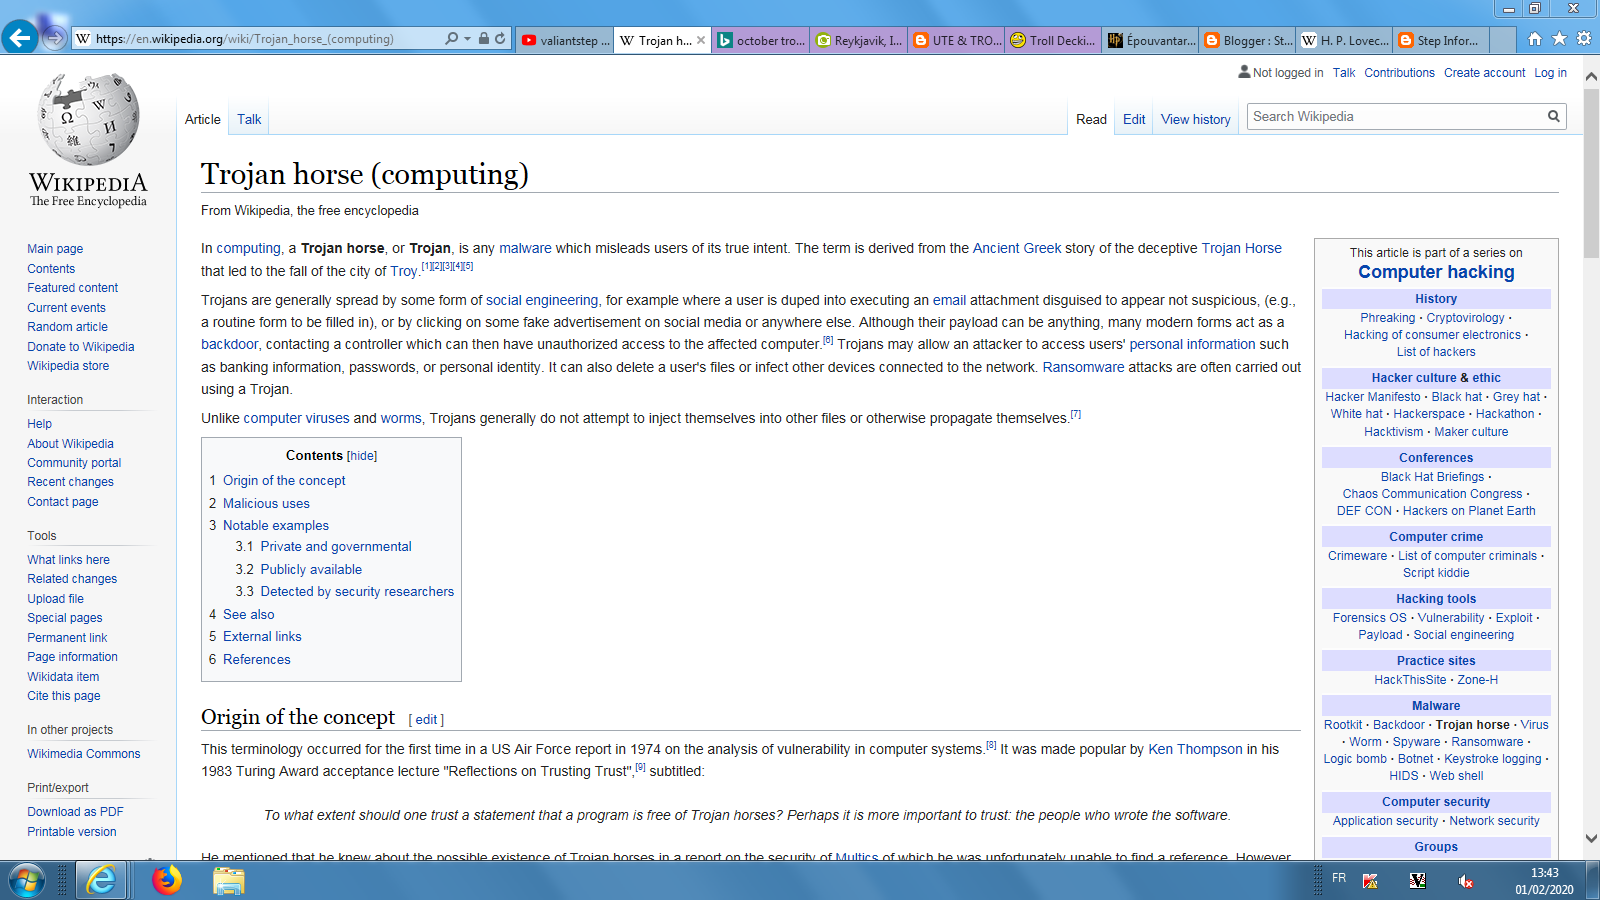
Task: Open the Contributions link
Action: coord(1399,73)
